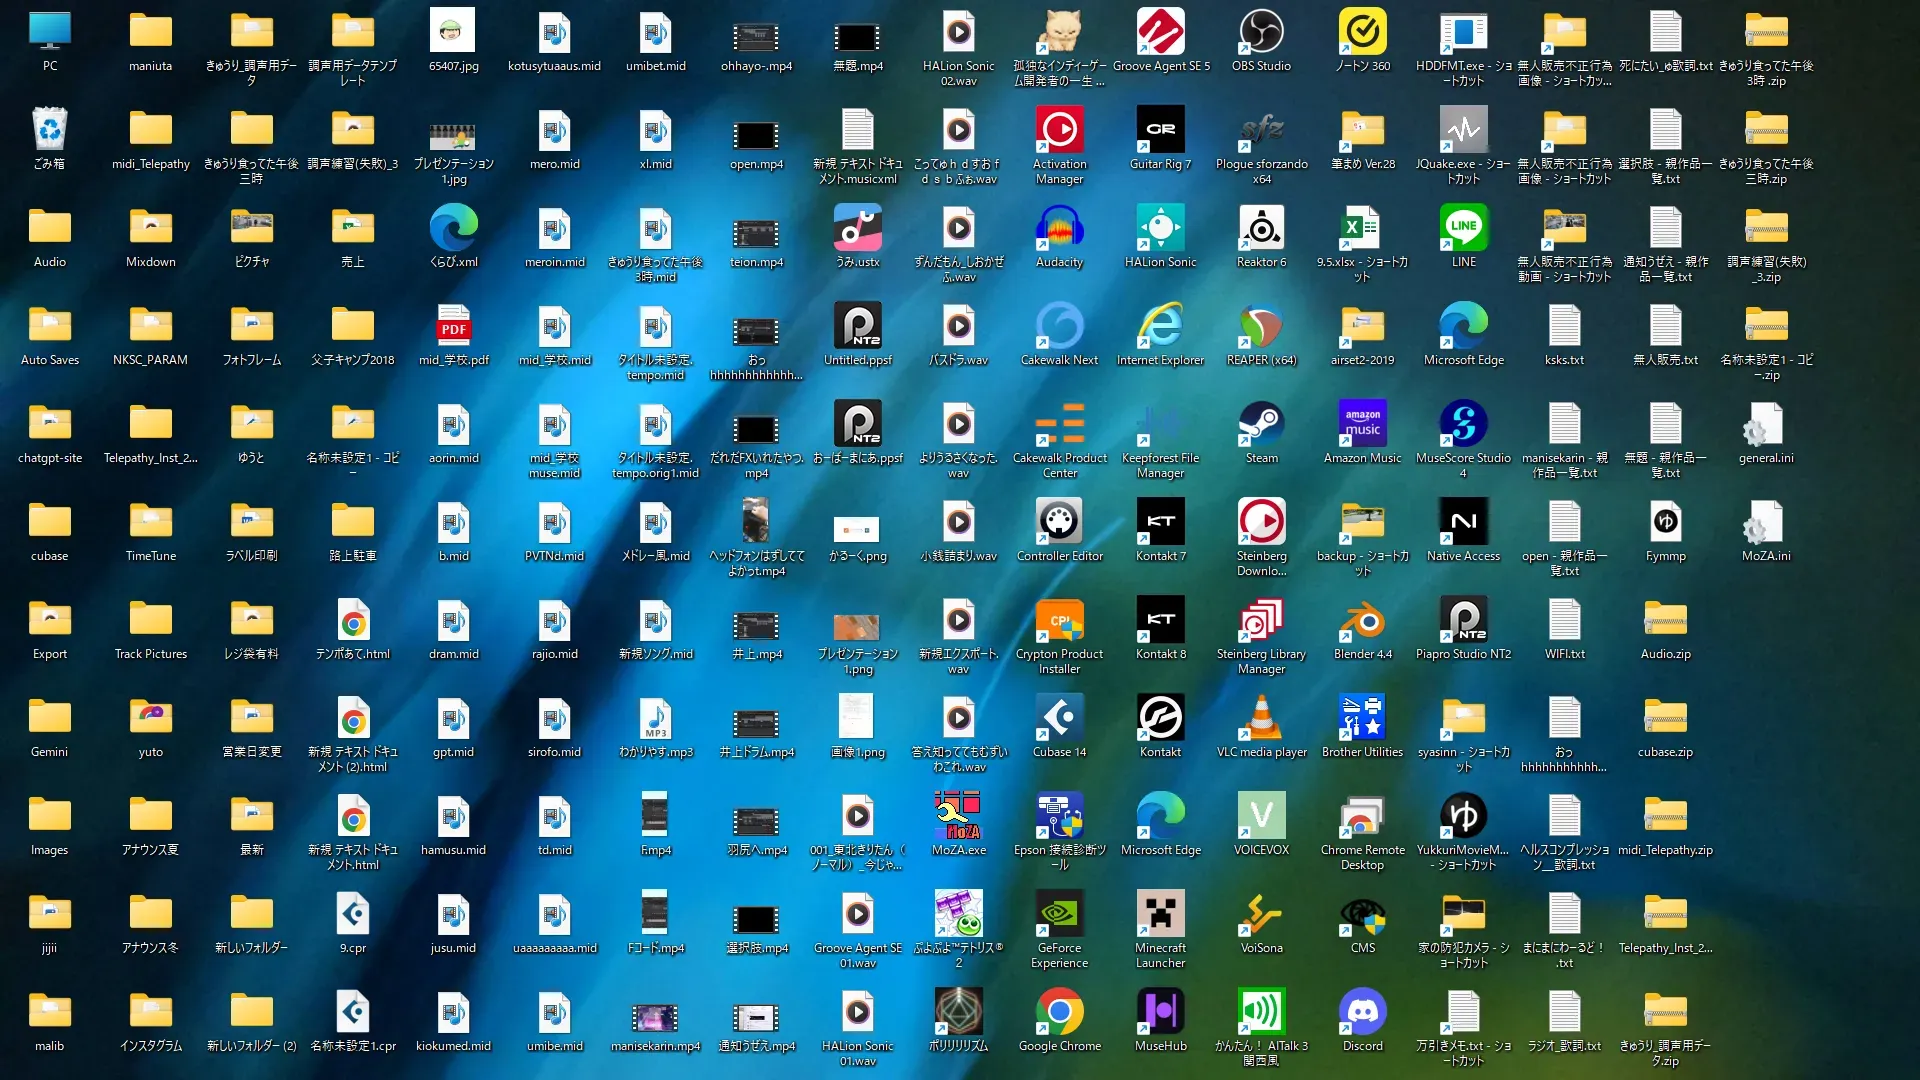This screenshot has width=1920, height=1080.
Task: Select the REAPER (x64) icon
Action: coord(1261,327)
